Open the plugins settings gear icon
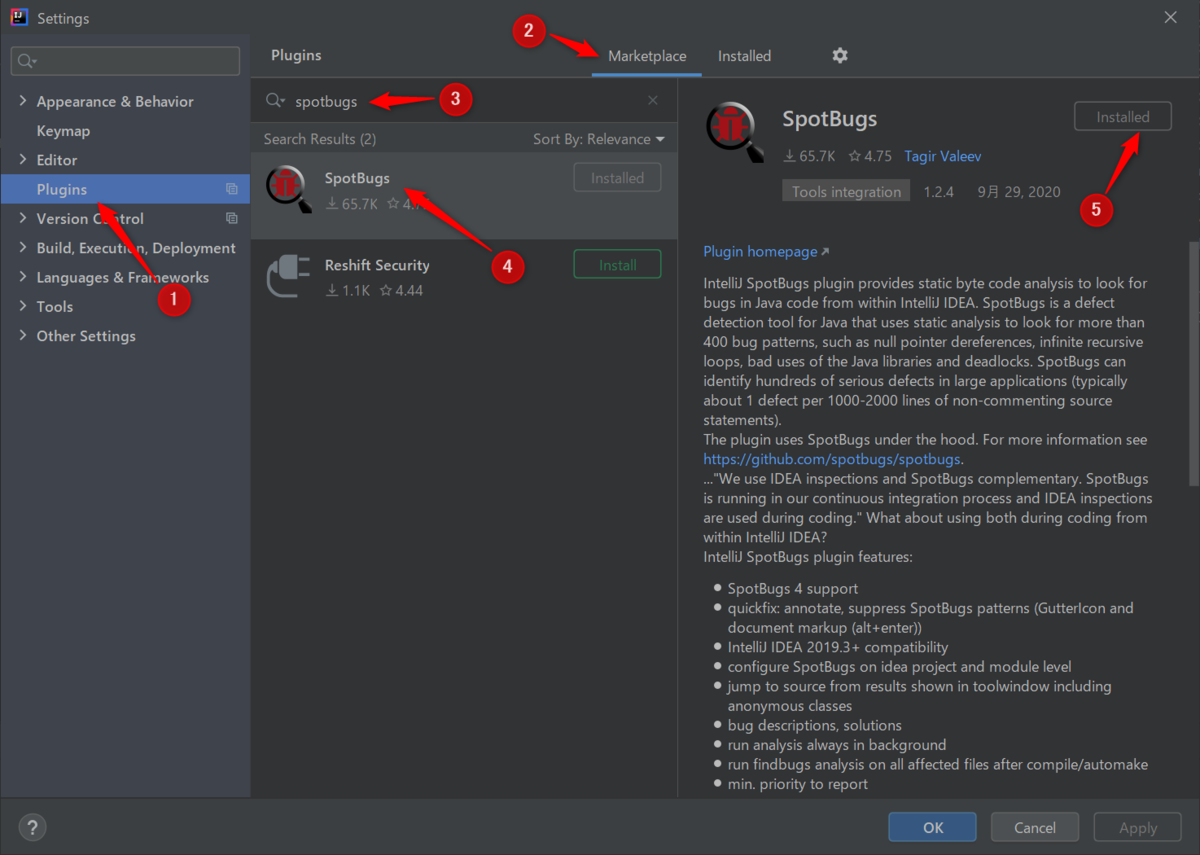 [x=839, y=56]
